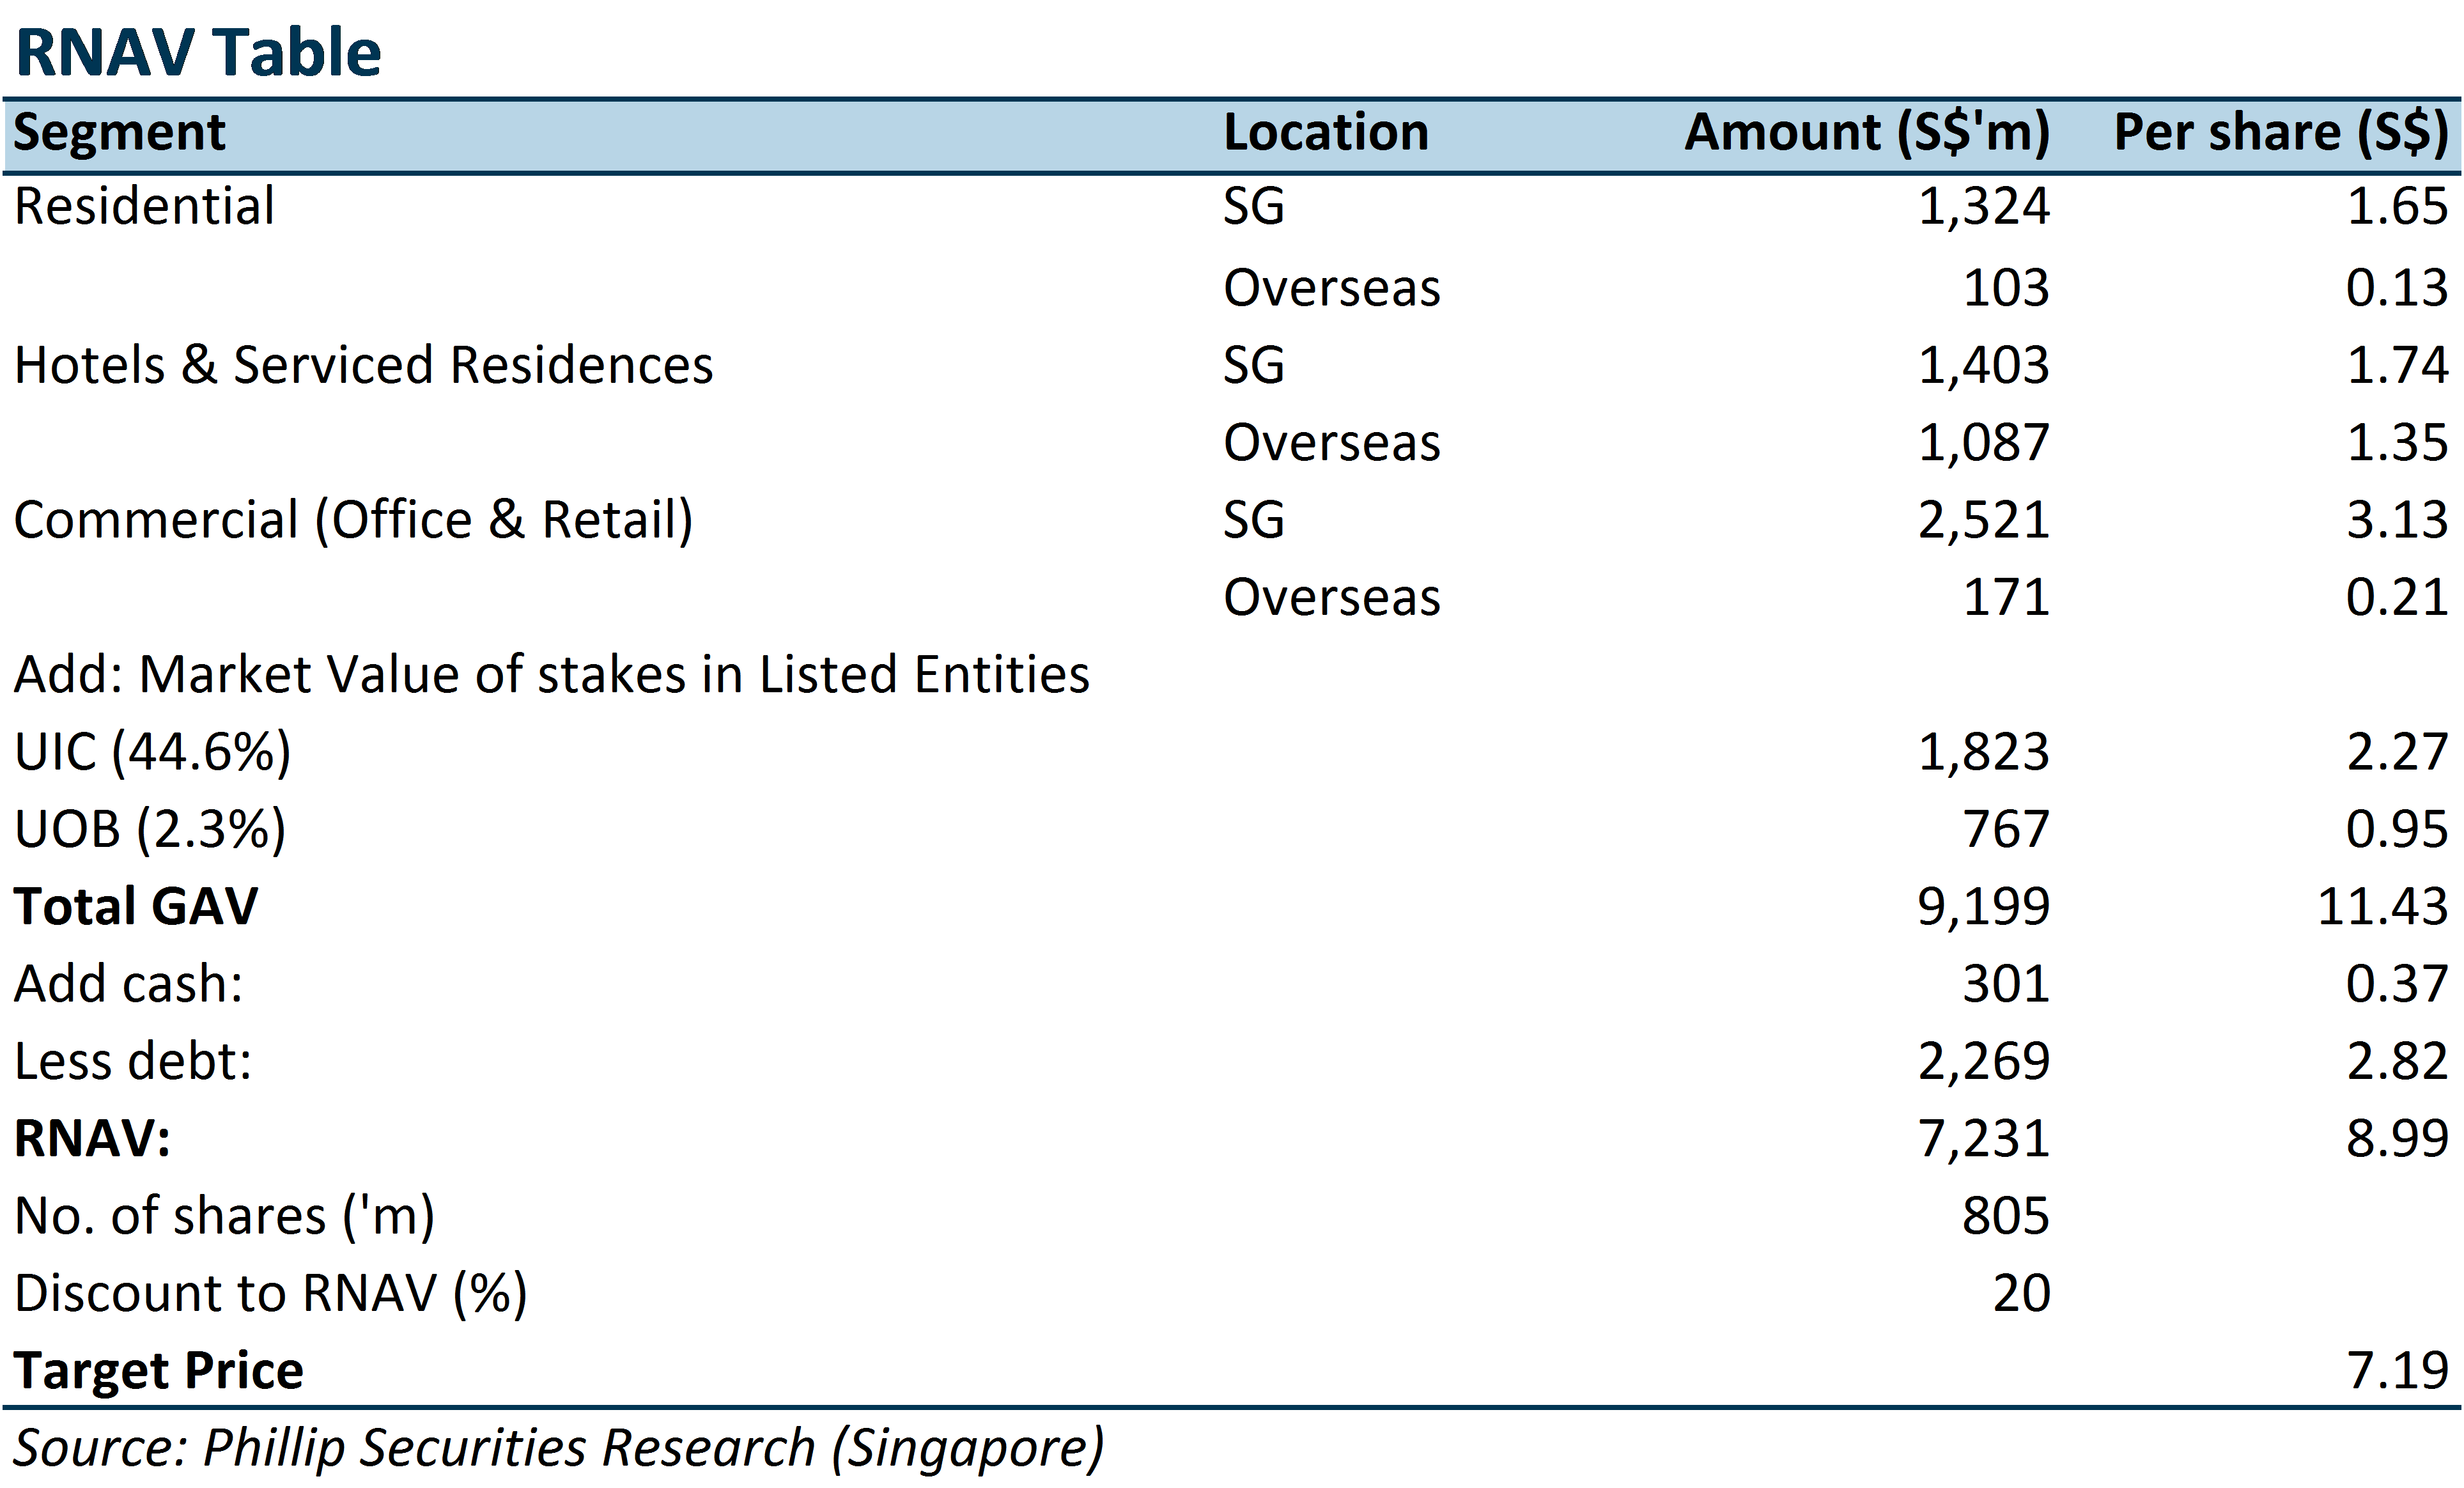This screenshot has width=2464, height=1488.
Task: Select the target price value 7.19
Action: (2398, 1371)
